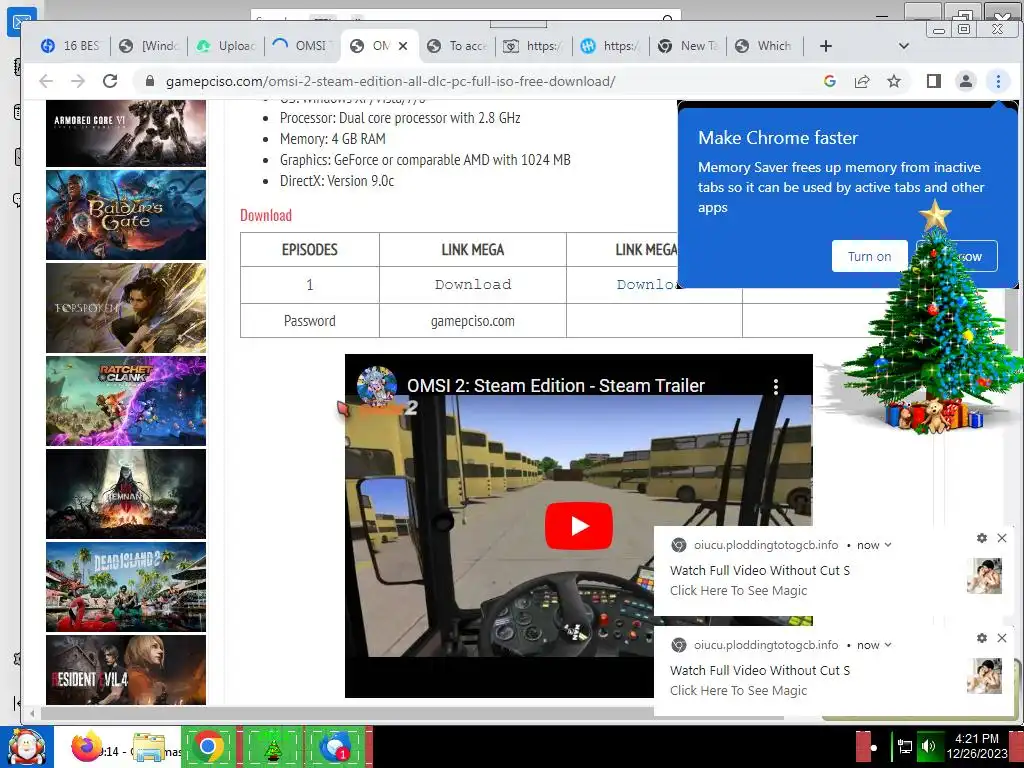Bookmark this page with the star icon
The image size is (1024, 768).
point(894,81)
